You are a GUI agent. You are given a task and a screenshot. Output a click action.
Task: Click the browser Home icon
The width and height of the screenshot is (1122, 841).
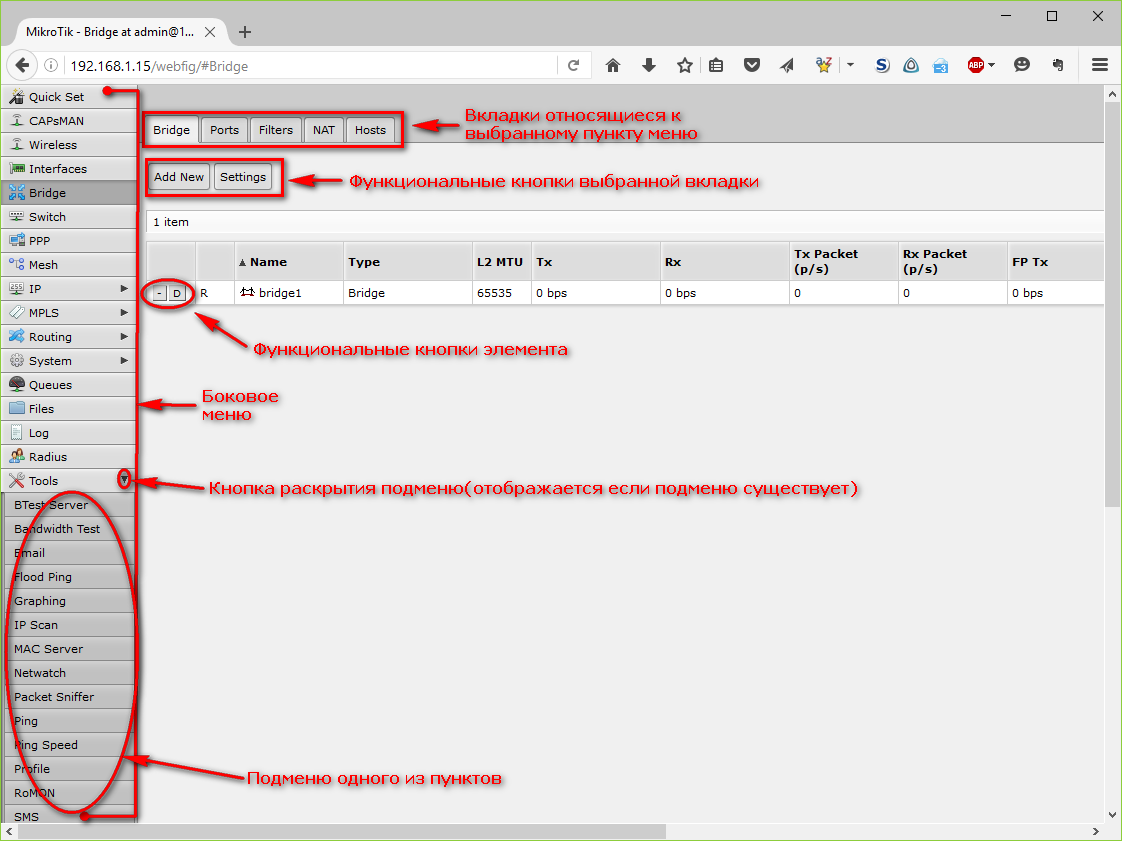613,66
